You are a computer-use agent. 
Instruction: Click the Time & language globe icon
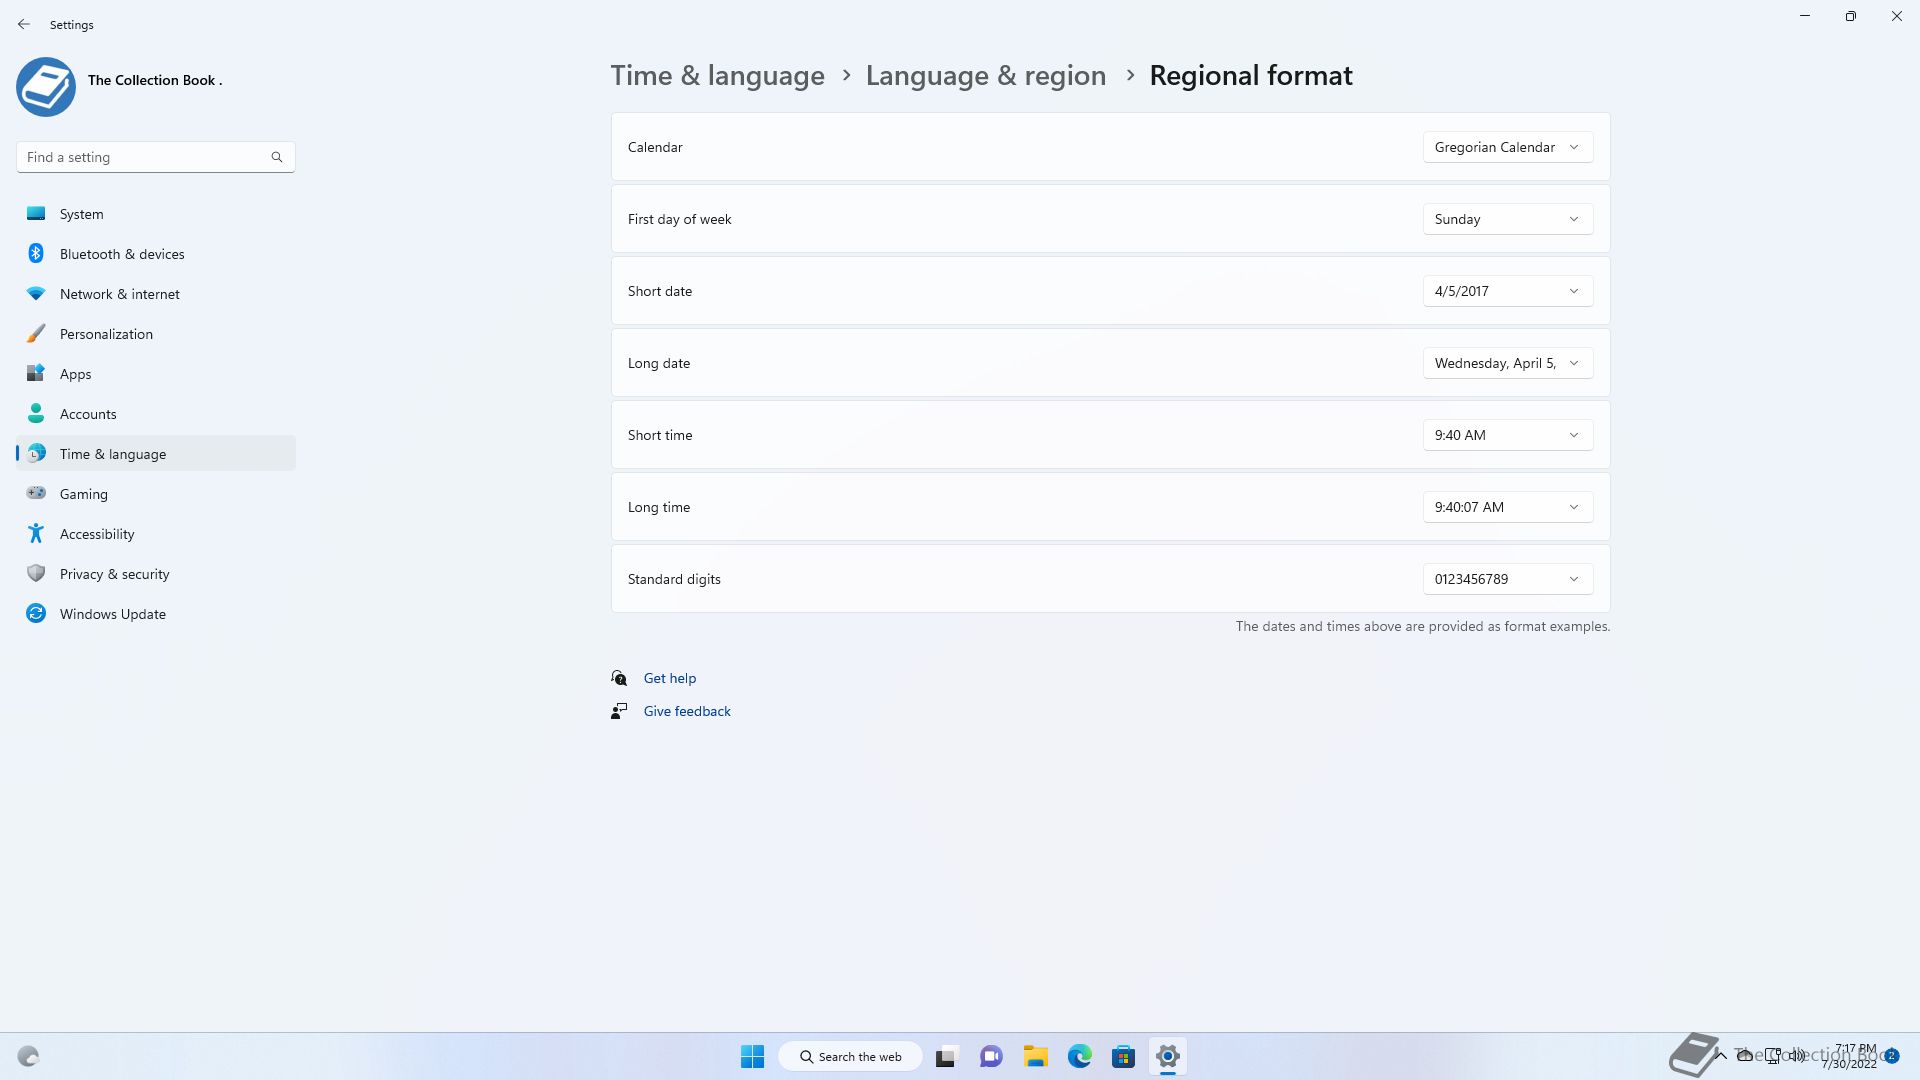coord(36,454)
